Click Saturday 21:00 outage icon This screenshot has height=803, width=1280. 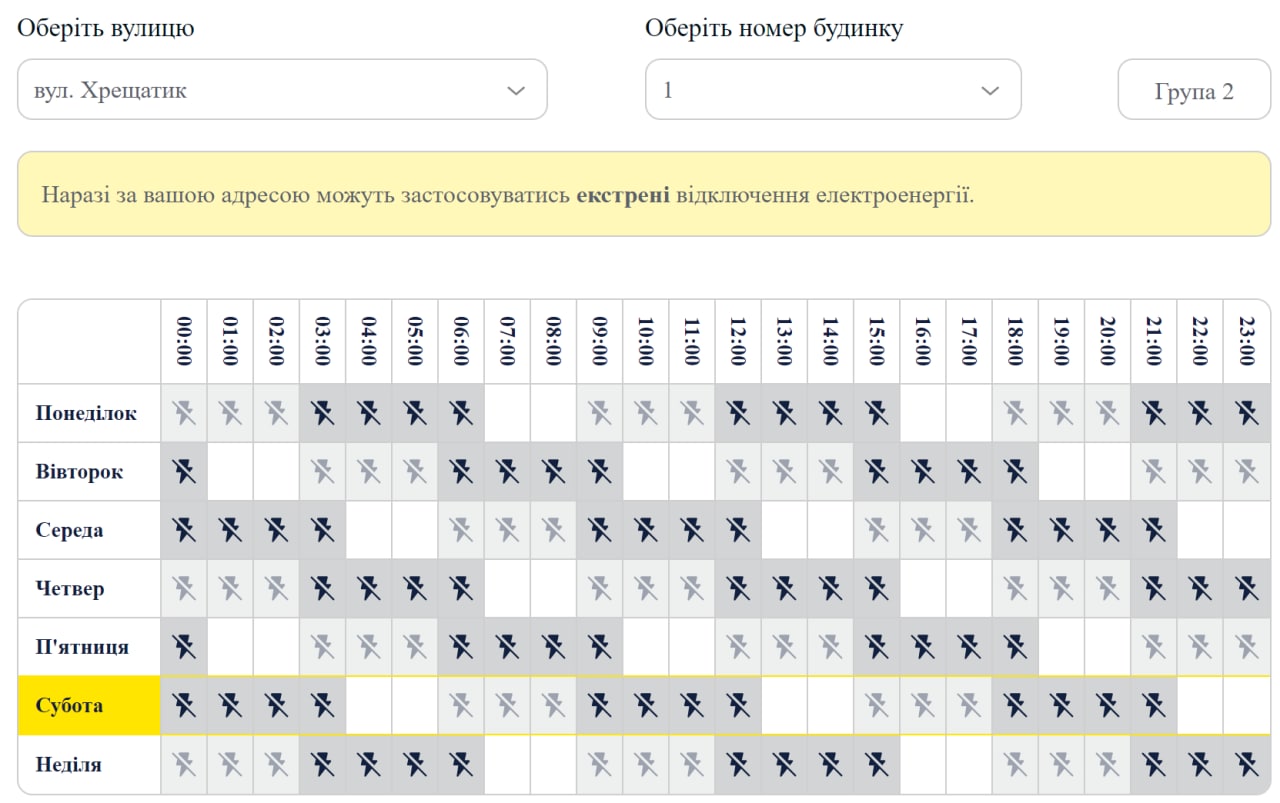(x=1153, y=706)
